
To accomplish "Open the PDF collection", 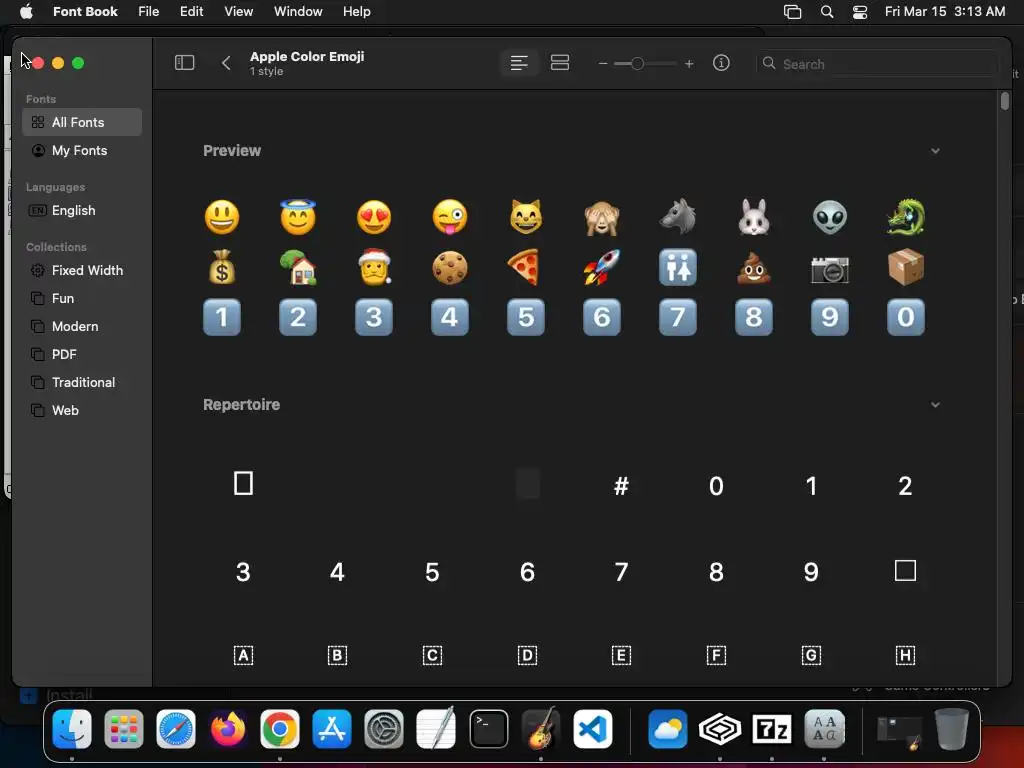I will (x=82, y=355).
